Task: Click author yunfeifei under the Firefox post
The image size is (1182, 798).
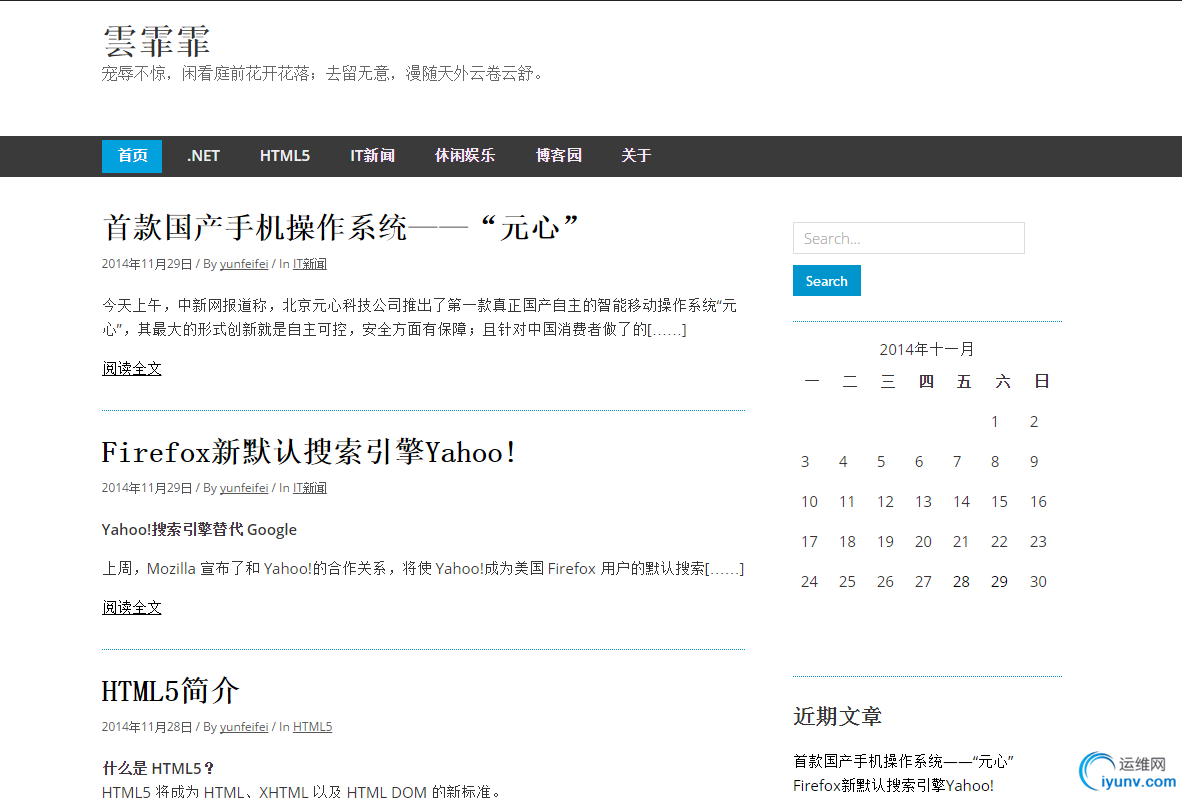Action: pyautogui.click(x=243, y=488)
